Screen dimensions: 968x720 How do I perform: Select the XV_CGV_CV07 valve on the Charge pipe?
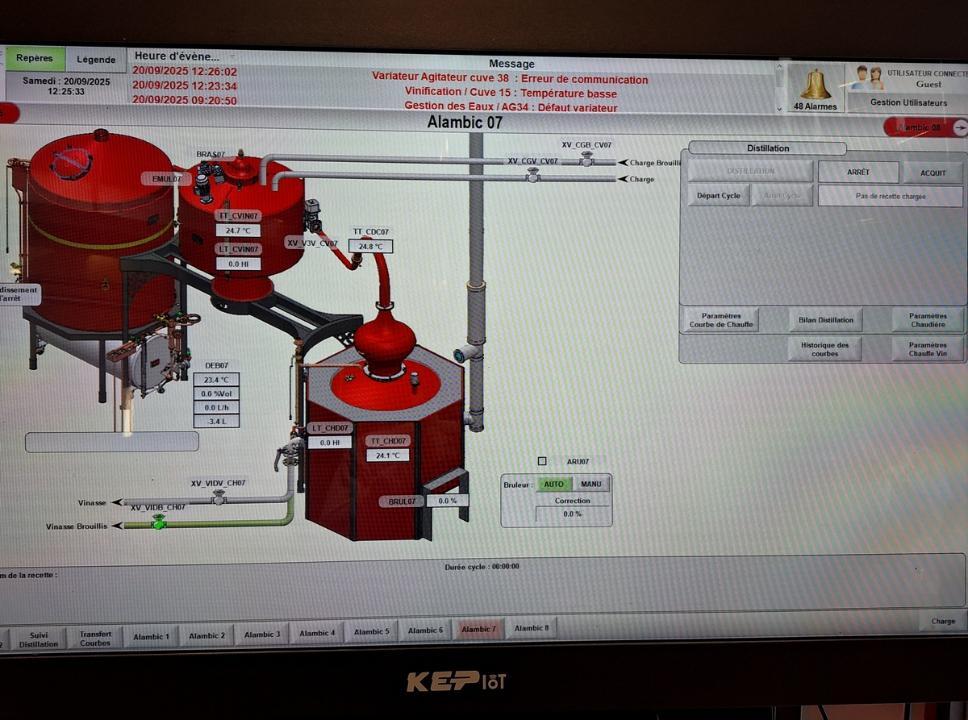click(x=533, y=175)
